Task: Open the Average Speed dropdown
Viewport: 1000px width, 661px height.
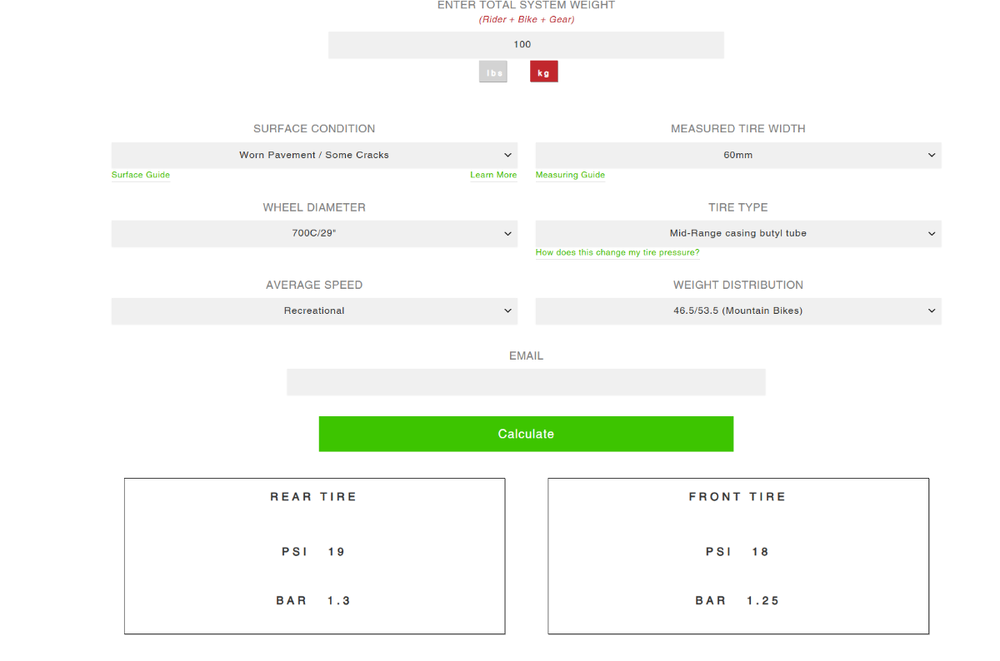Action: tap(314, 311)
